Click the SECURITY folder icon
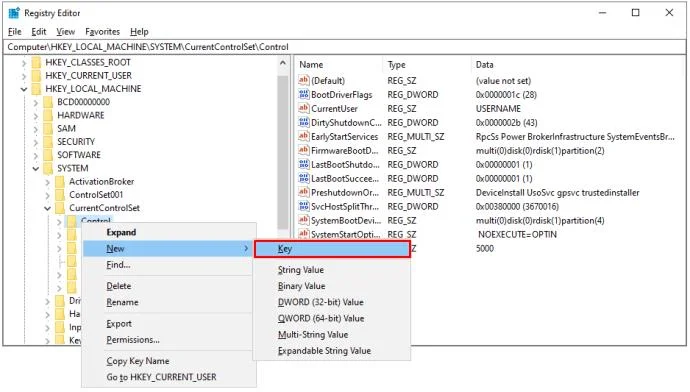Screen dimensions: 690x392 48,142
